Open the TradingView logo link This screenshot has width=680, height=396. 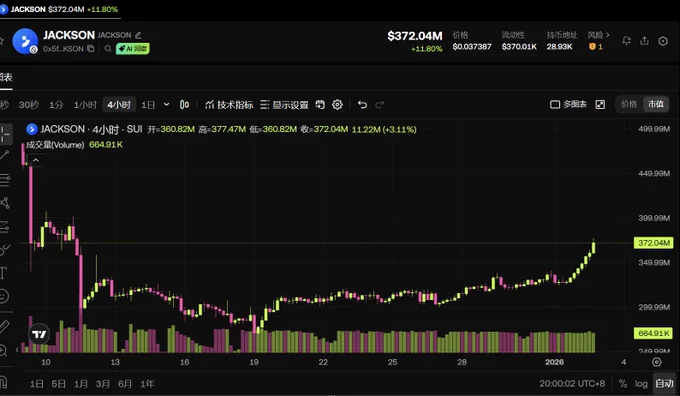[x=39, y=334]
